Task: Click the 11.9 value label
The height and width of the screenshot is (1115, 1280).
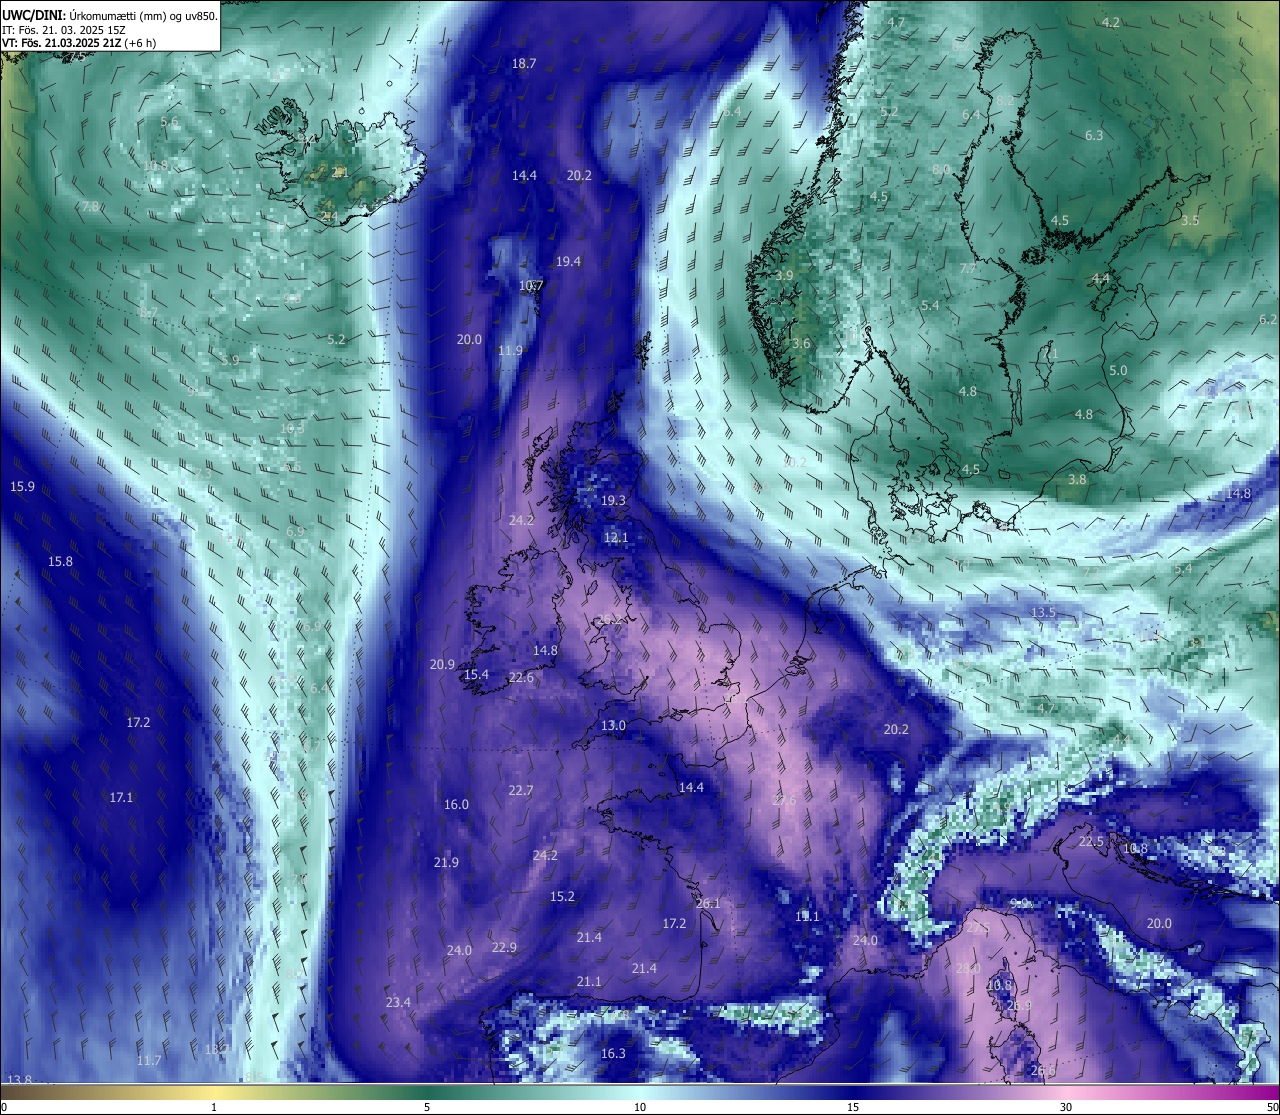Action: 510,351
